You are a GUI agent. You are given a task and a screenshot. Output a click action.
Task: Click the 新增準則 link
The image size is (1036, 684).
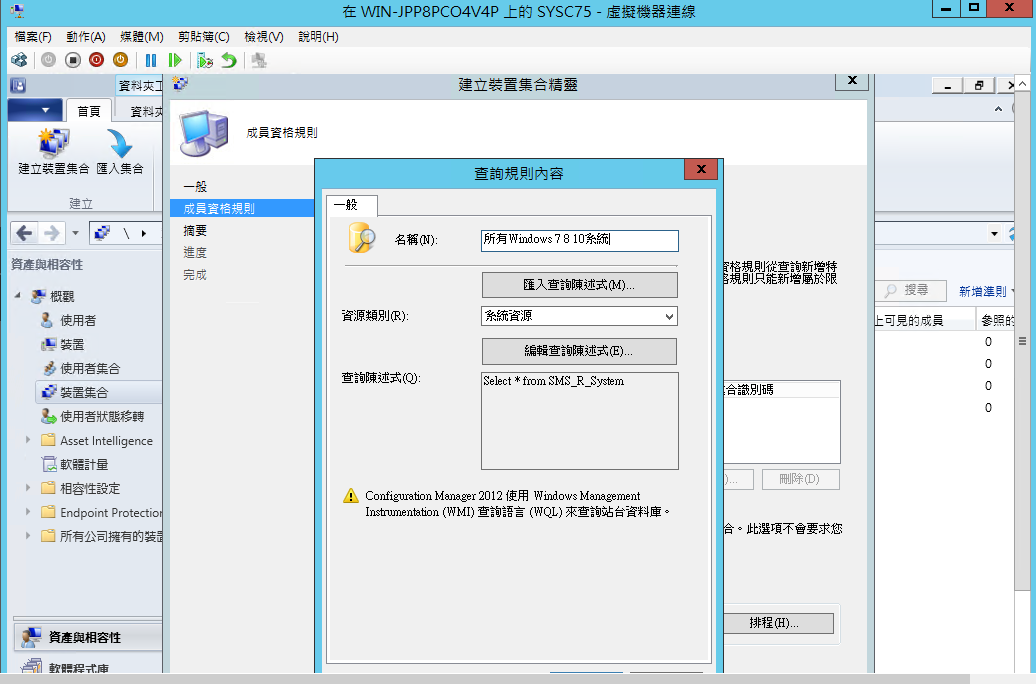[982, 291]
